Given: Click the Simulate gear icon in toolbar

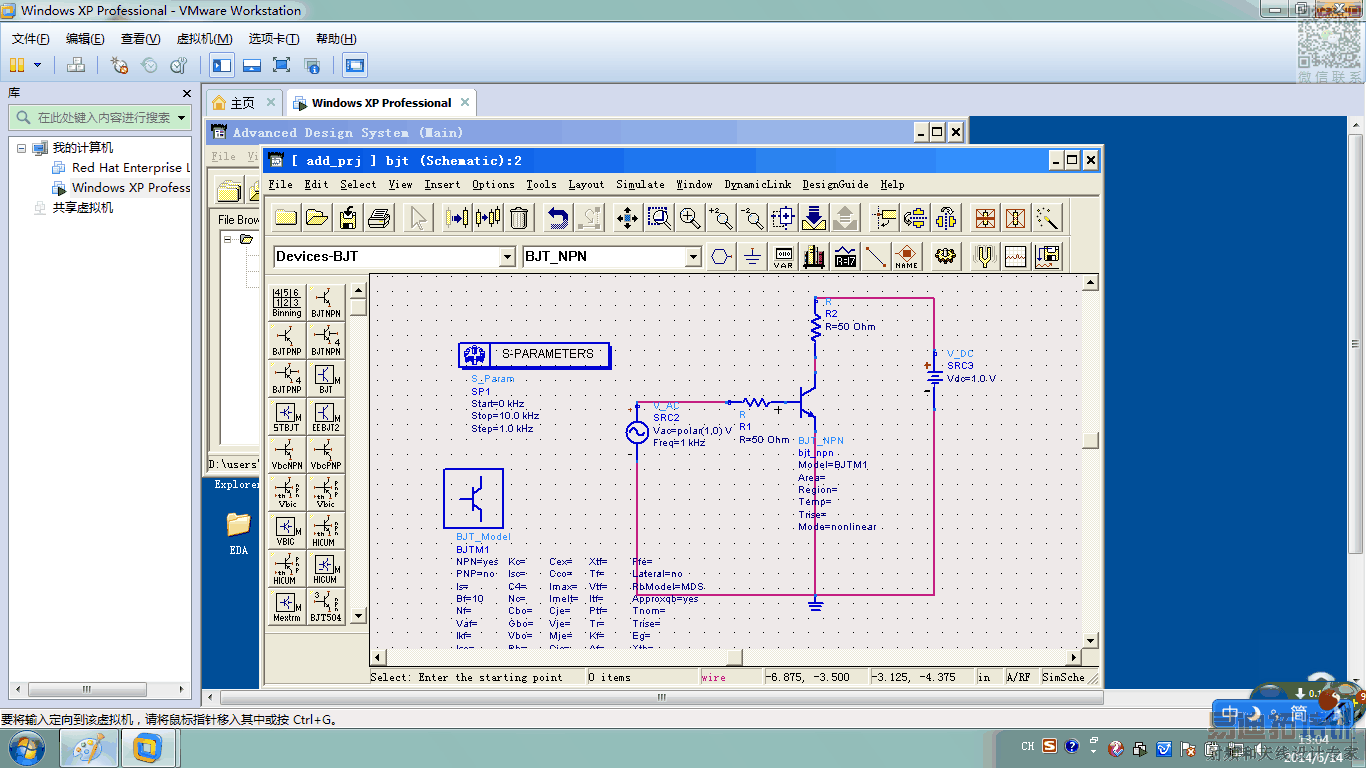Looking at the screenshot, I should click(945, 257).
